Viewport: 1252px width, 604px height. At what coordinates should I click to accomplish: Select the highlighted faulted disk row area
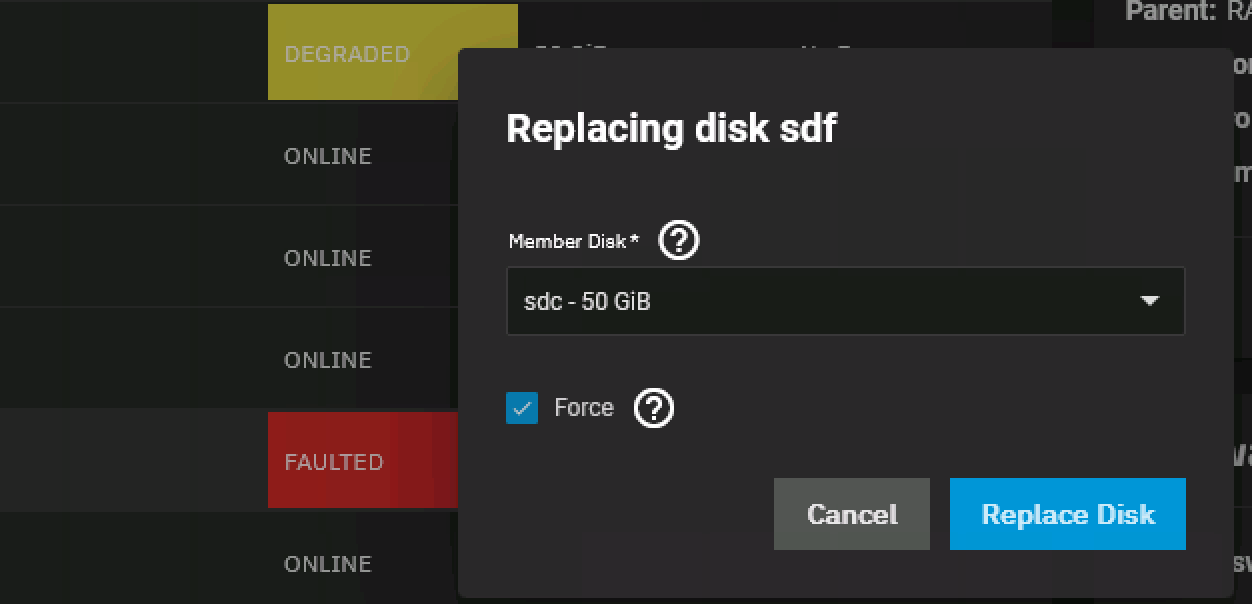tap(130, 460)
